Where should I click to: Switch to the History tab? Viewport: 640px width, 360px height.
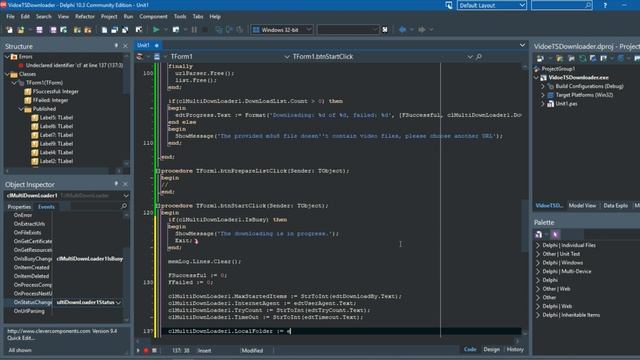click(515, 349)
